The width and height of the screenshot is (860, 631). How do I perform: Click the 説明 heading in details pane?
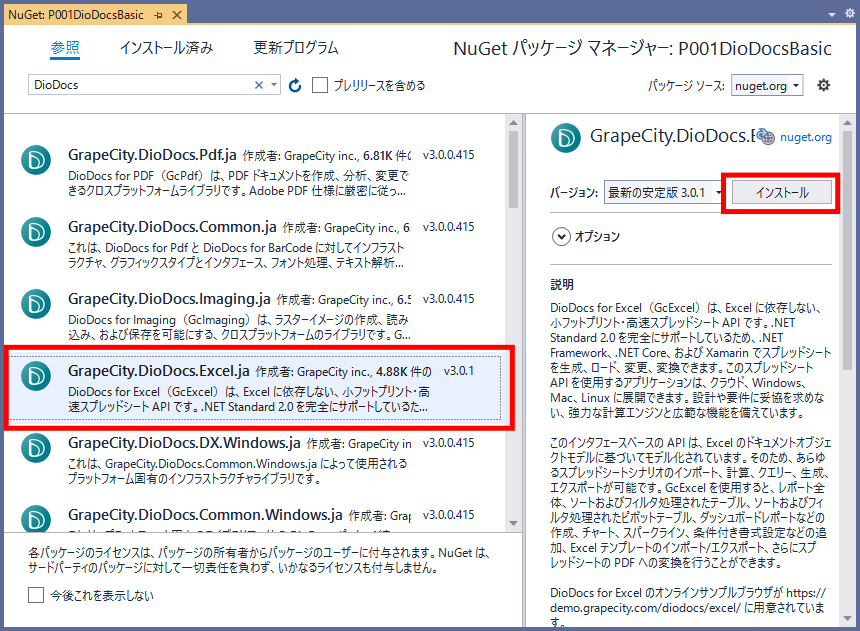pos(562,284)
